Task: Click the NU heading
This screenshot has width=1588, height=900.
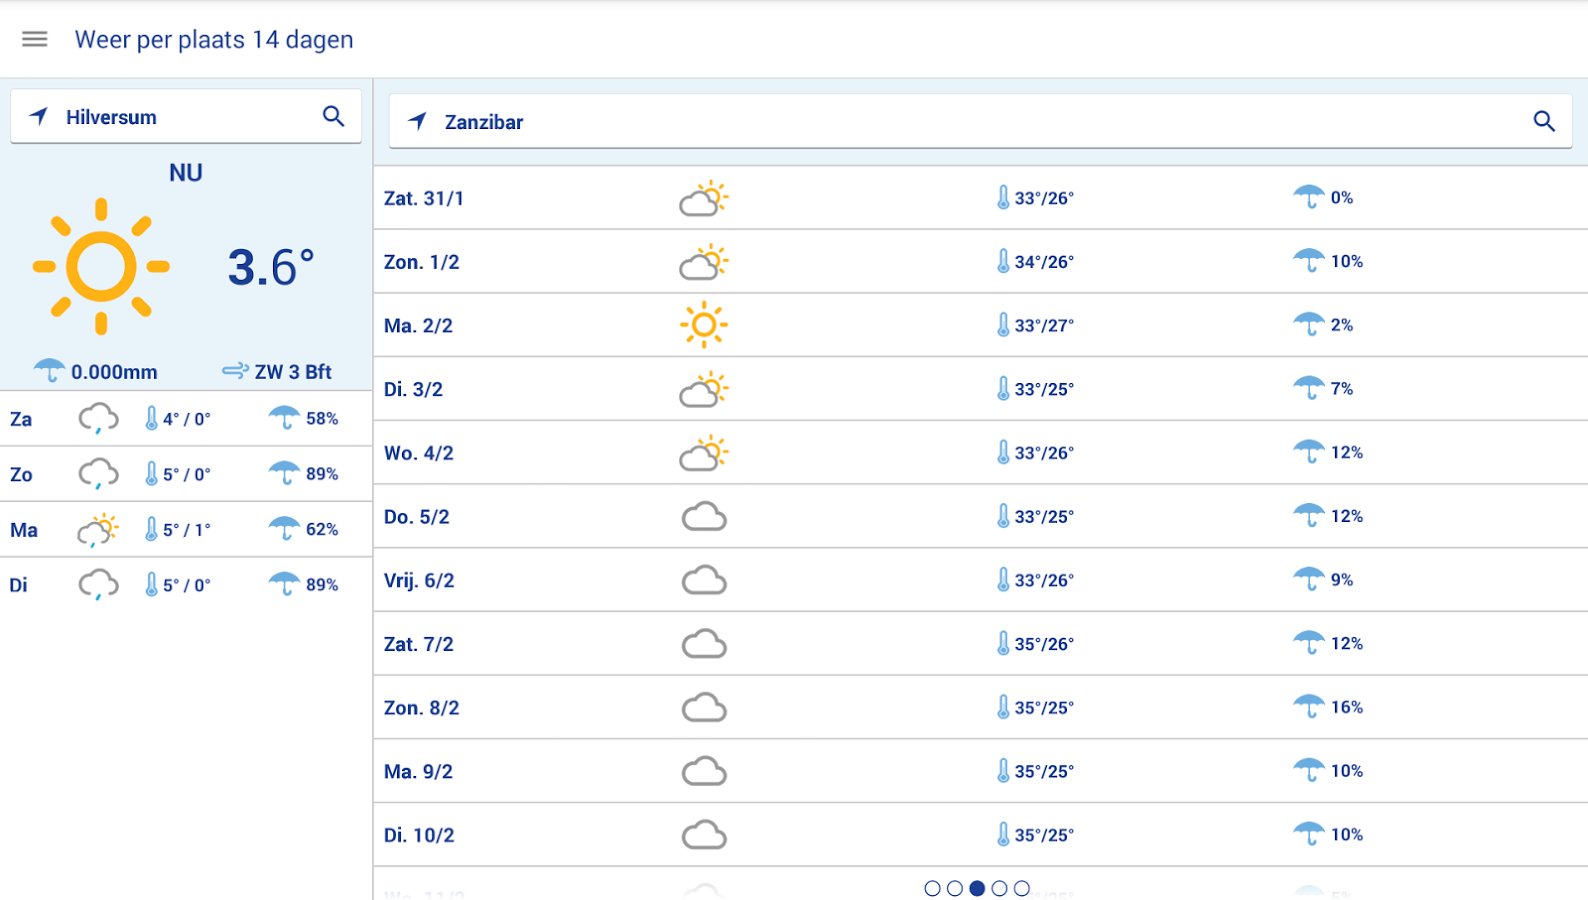Action: pos(186,173)
